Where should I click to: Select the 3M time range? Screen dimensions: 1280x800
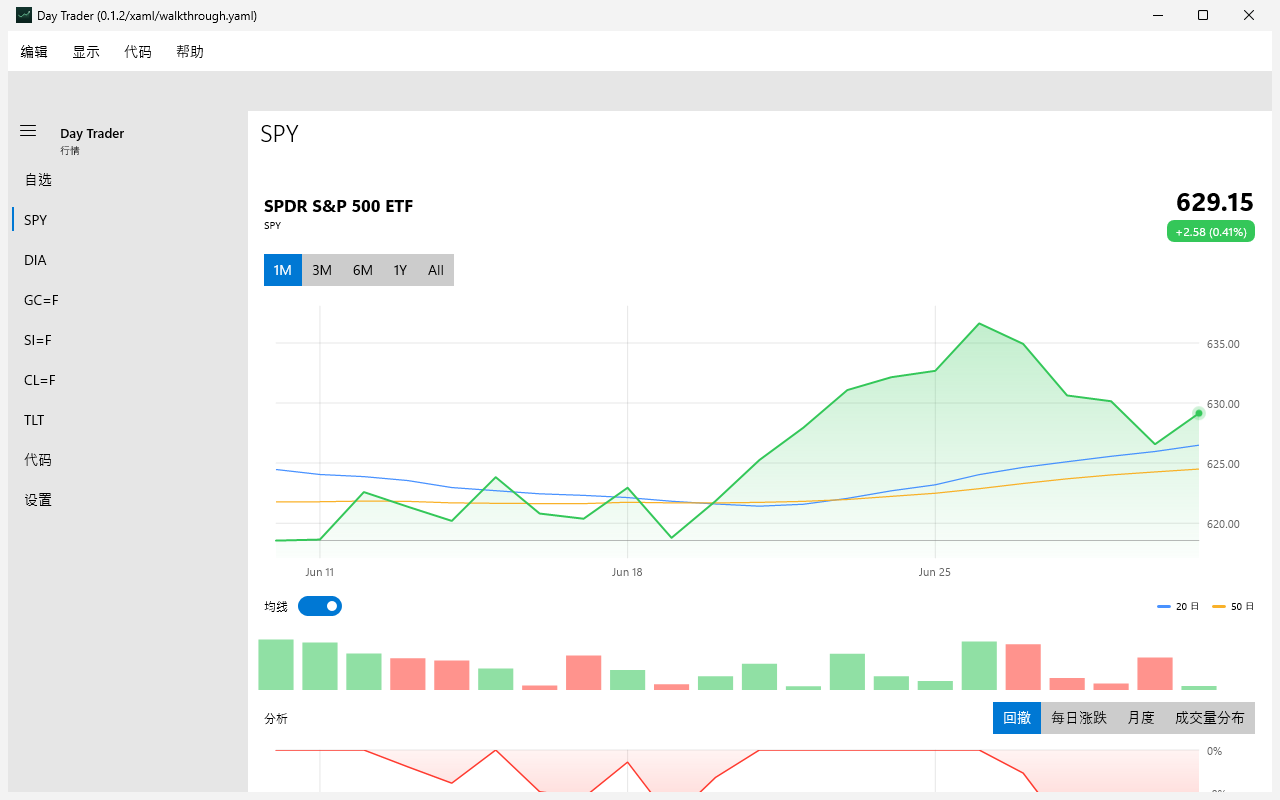pyautogui.click(x=322, y=270)
